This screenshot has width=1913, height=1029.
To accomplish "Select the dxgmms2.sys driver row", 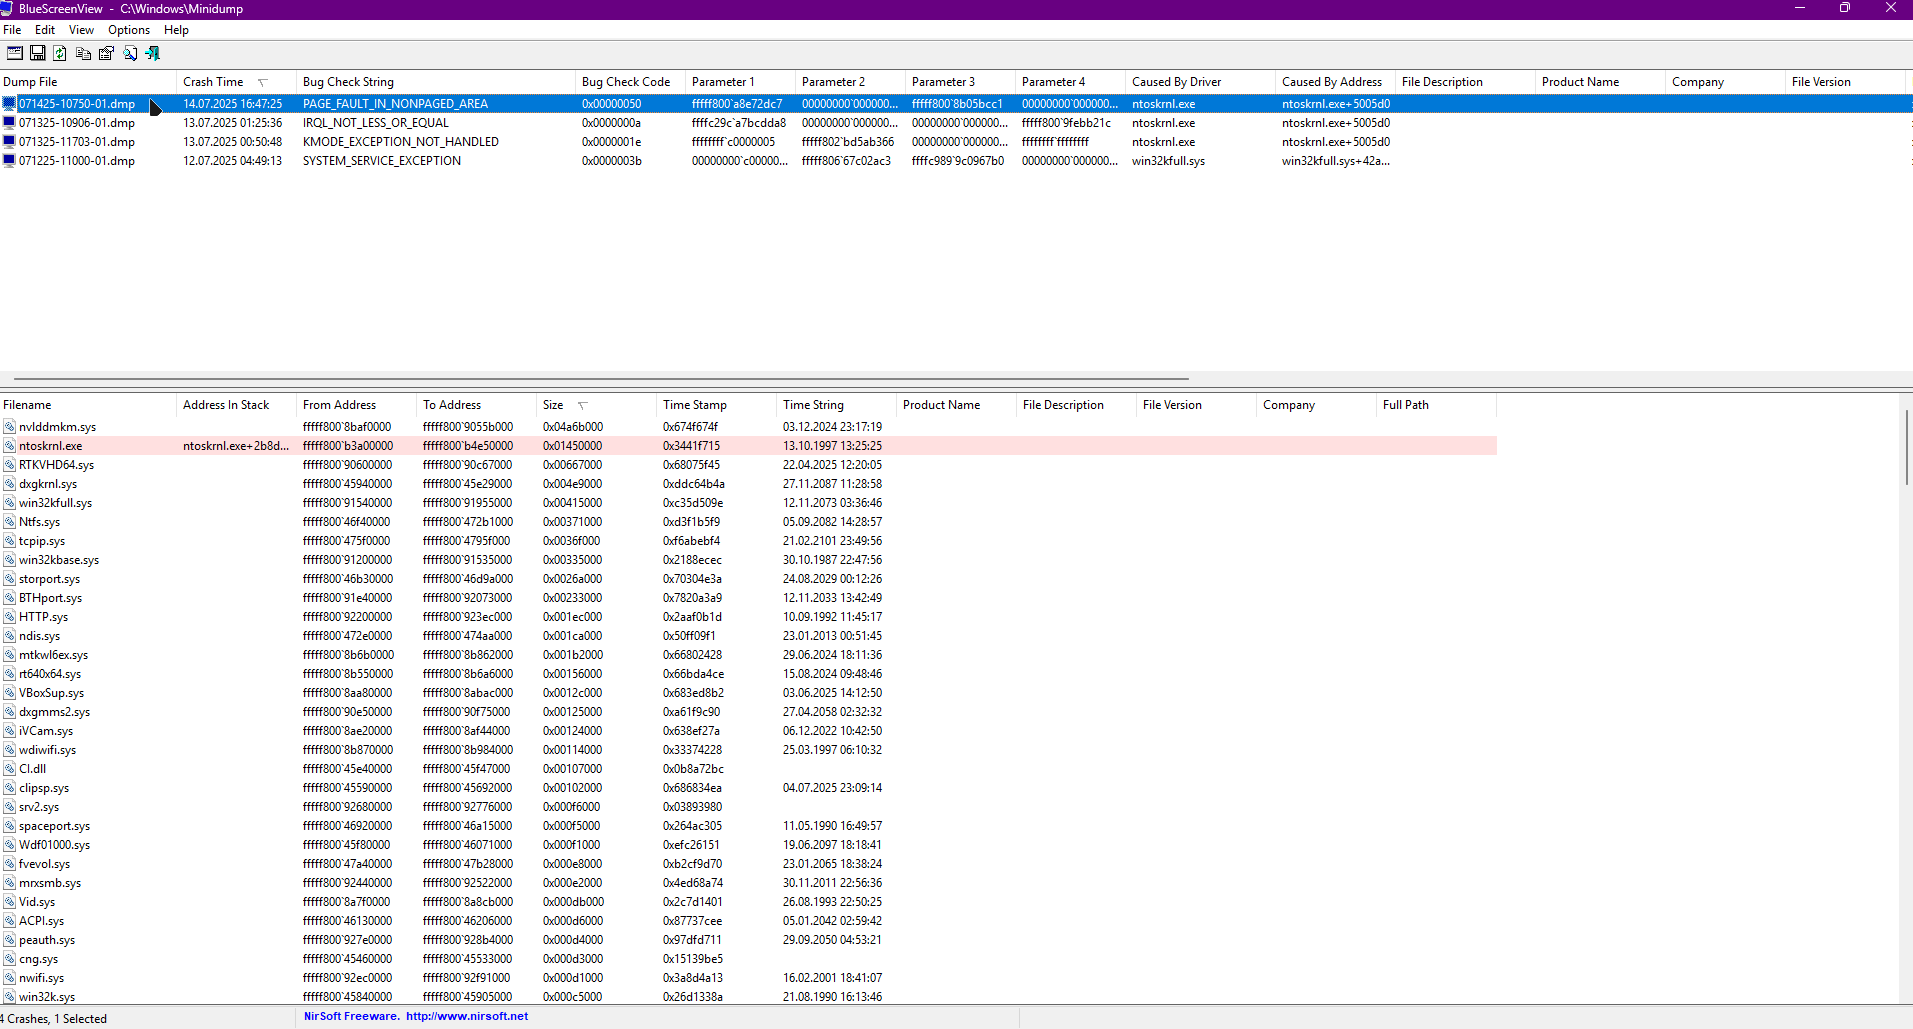I will [x=748, y=712].
